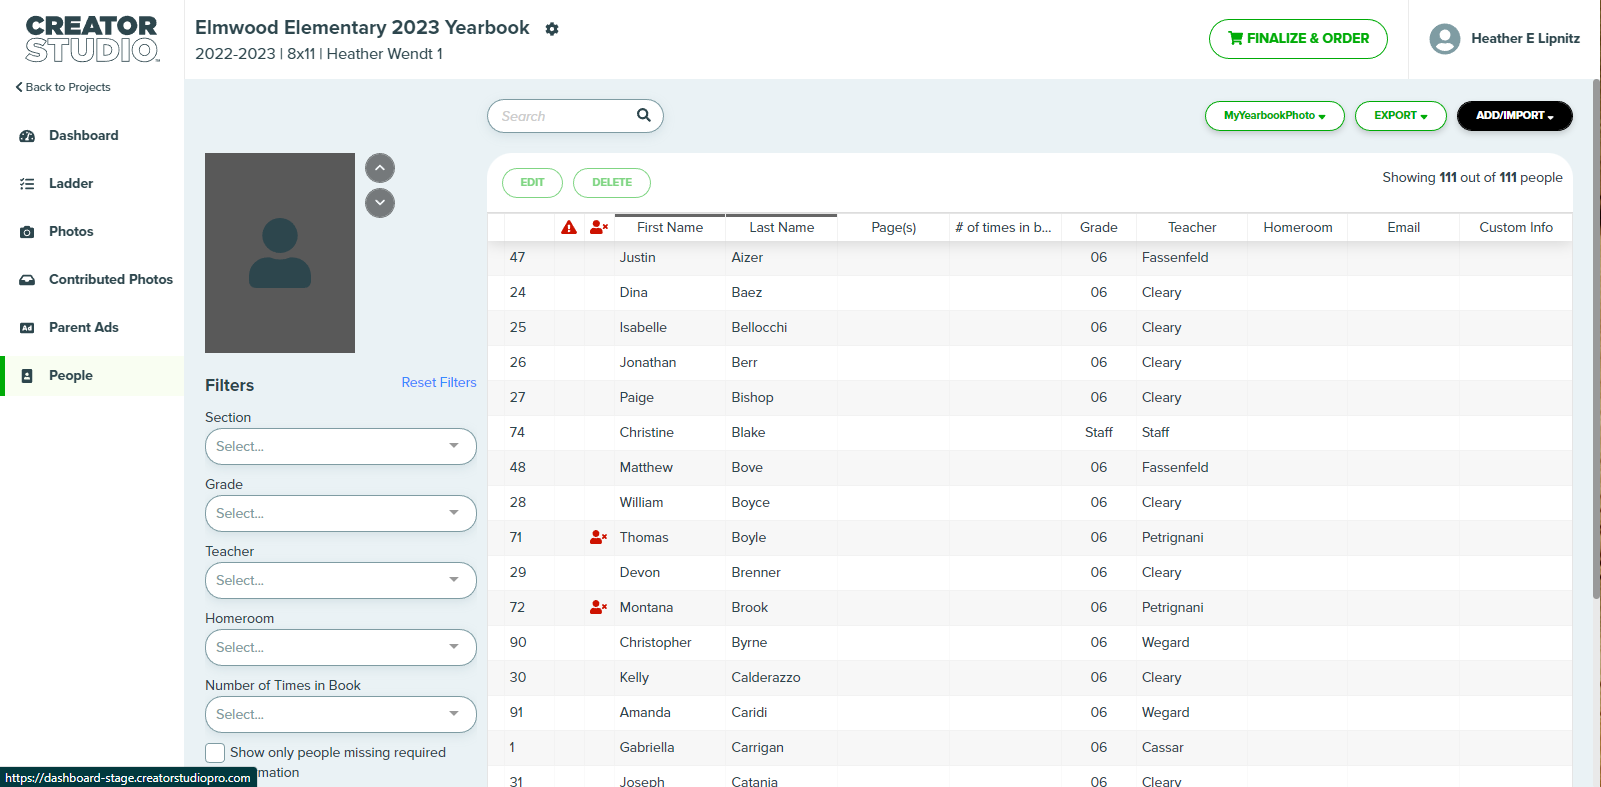Image resolution: width=1601 pixels, height=787 pixels.
Task: Click the People sidebar icon
Action: point(27,376)
